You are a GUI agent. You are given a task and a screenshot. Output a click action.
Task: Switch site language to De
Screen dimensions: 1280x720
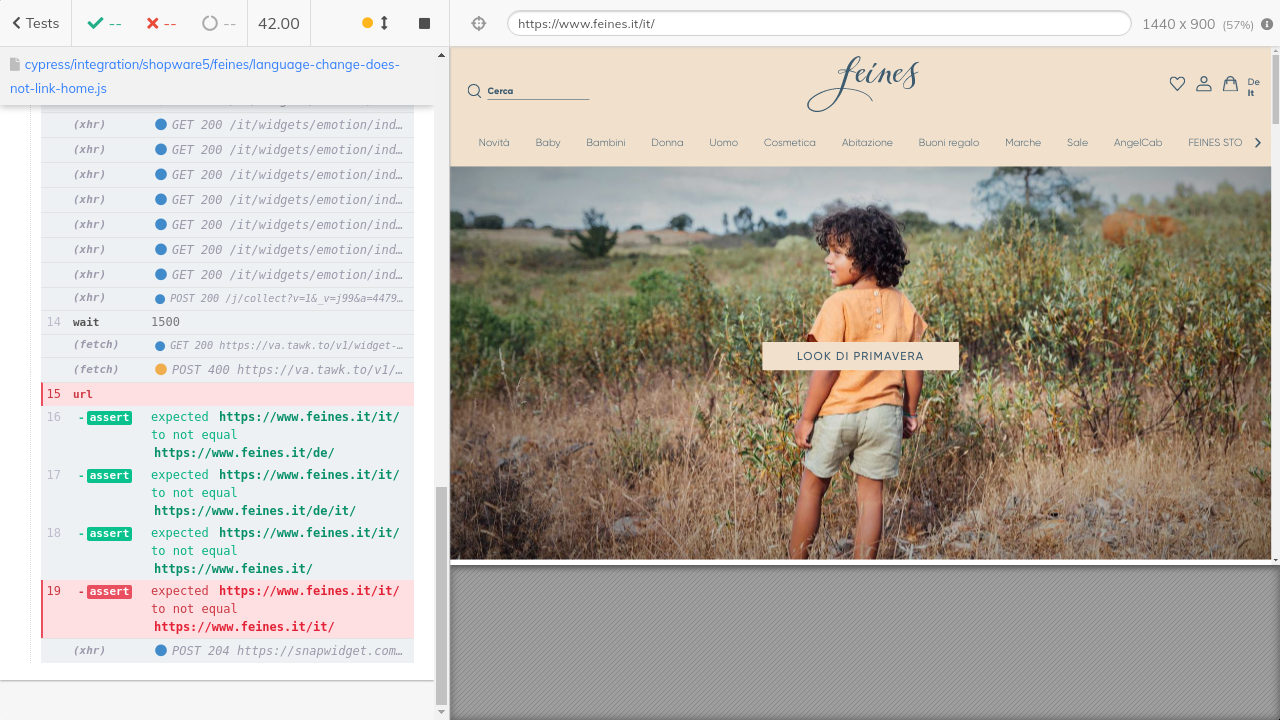click(1253, 82)
